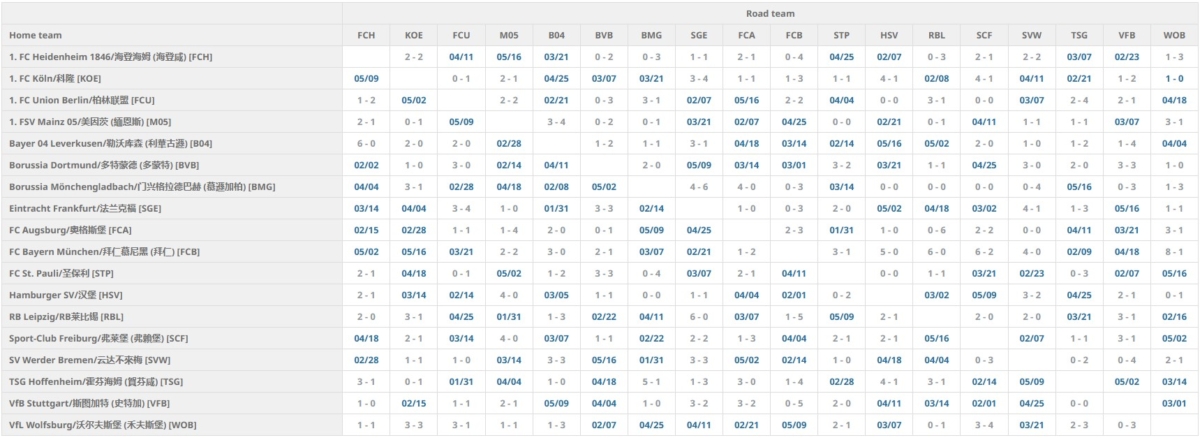Open RB Leipzig's 02/16 fixture against WOB
The width and height of the screenshot is (1200, 438).
click(1174, 317)
